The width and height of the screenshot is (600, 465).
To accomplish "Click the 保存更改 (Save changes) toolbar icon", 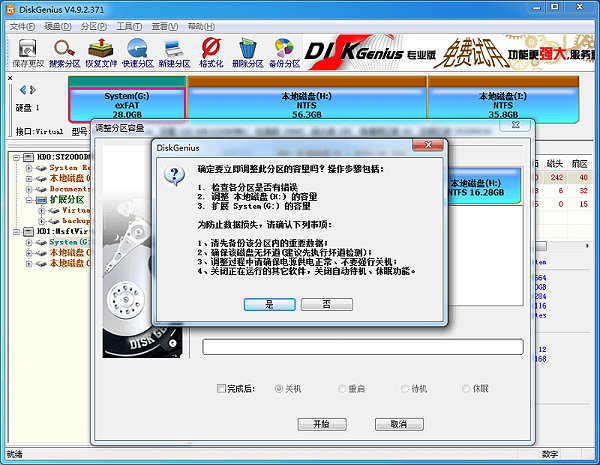I will pos(28,53).
